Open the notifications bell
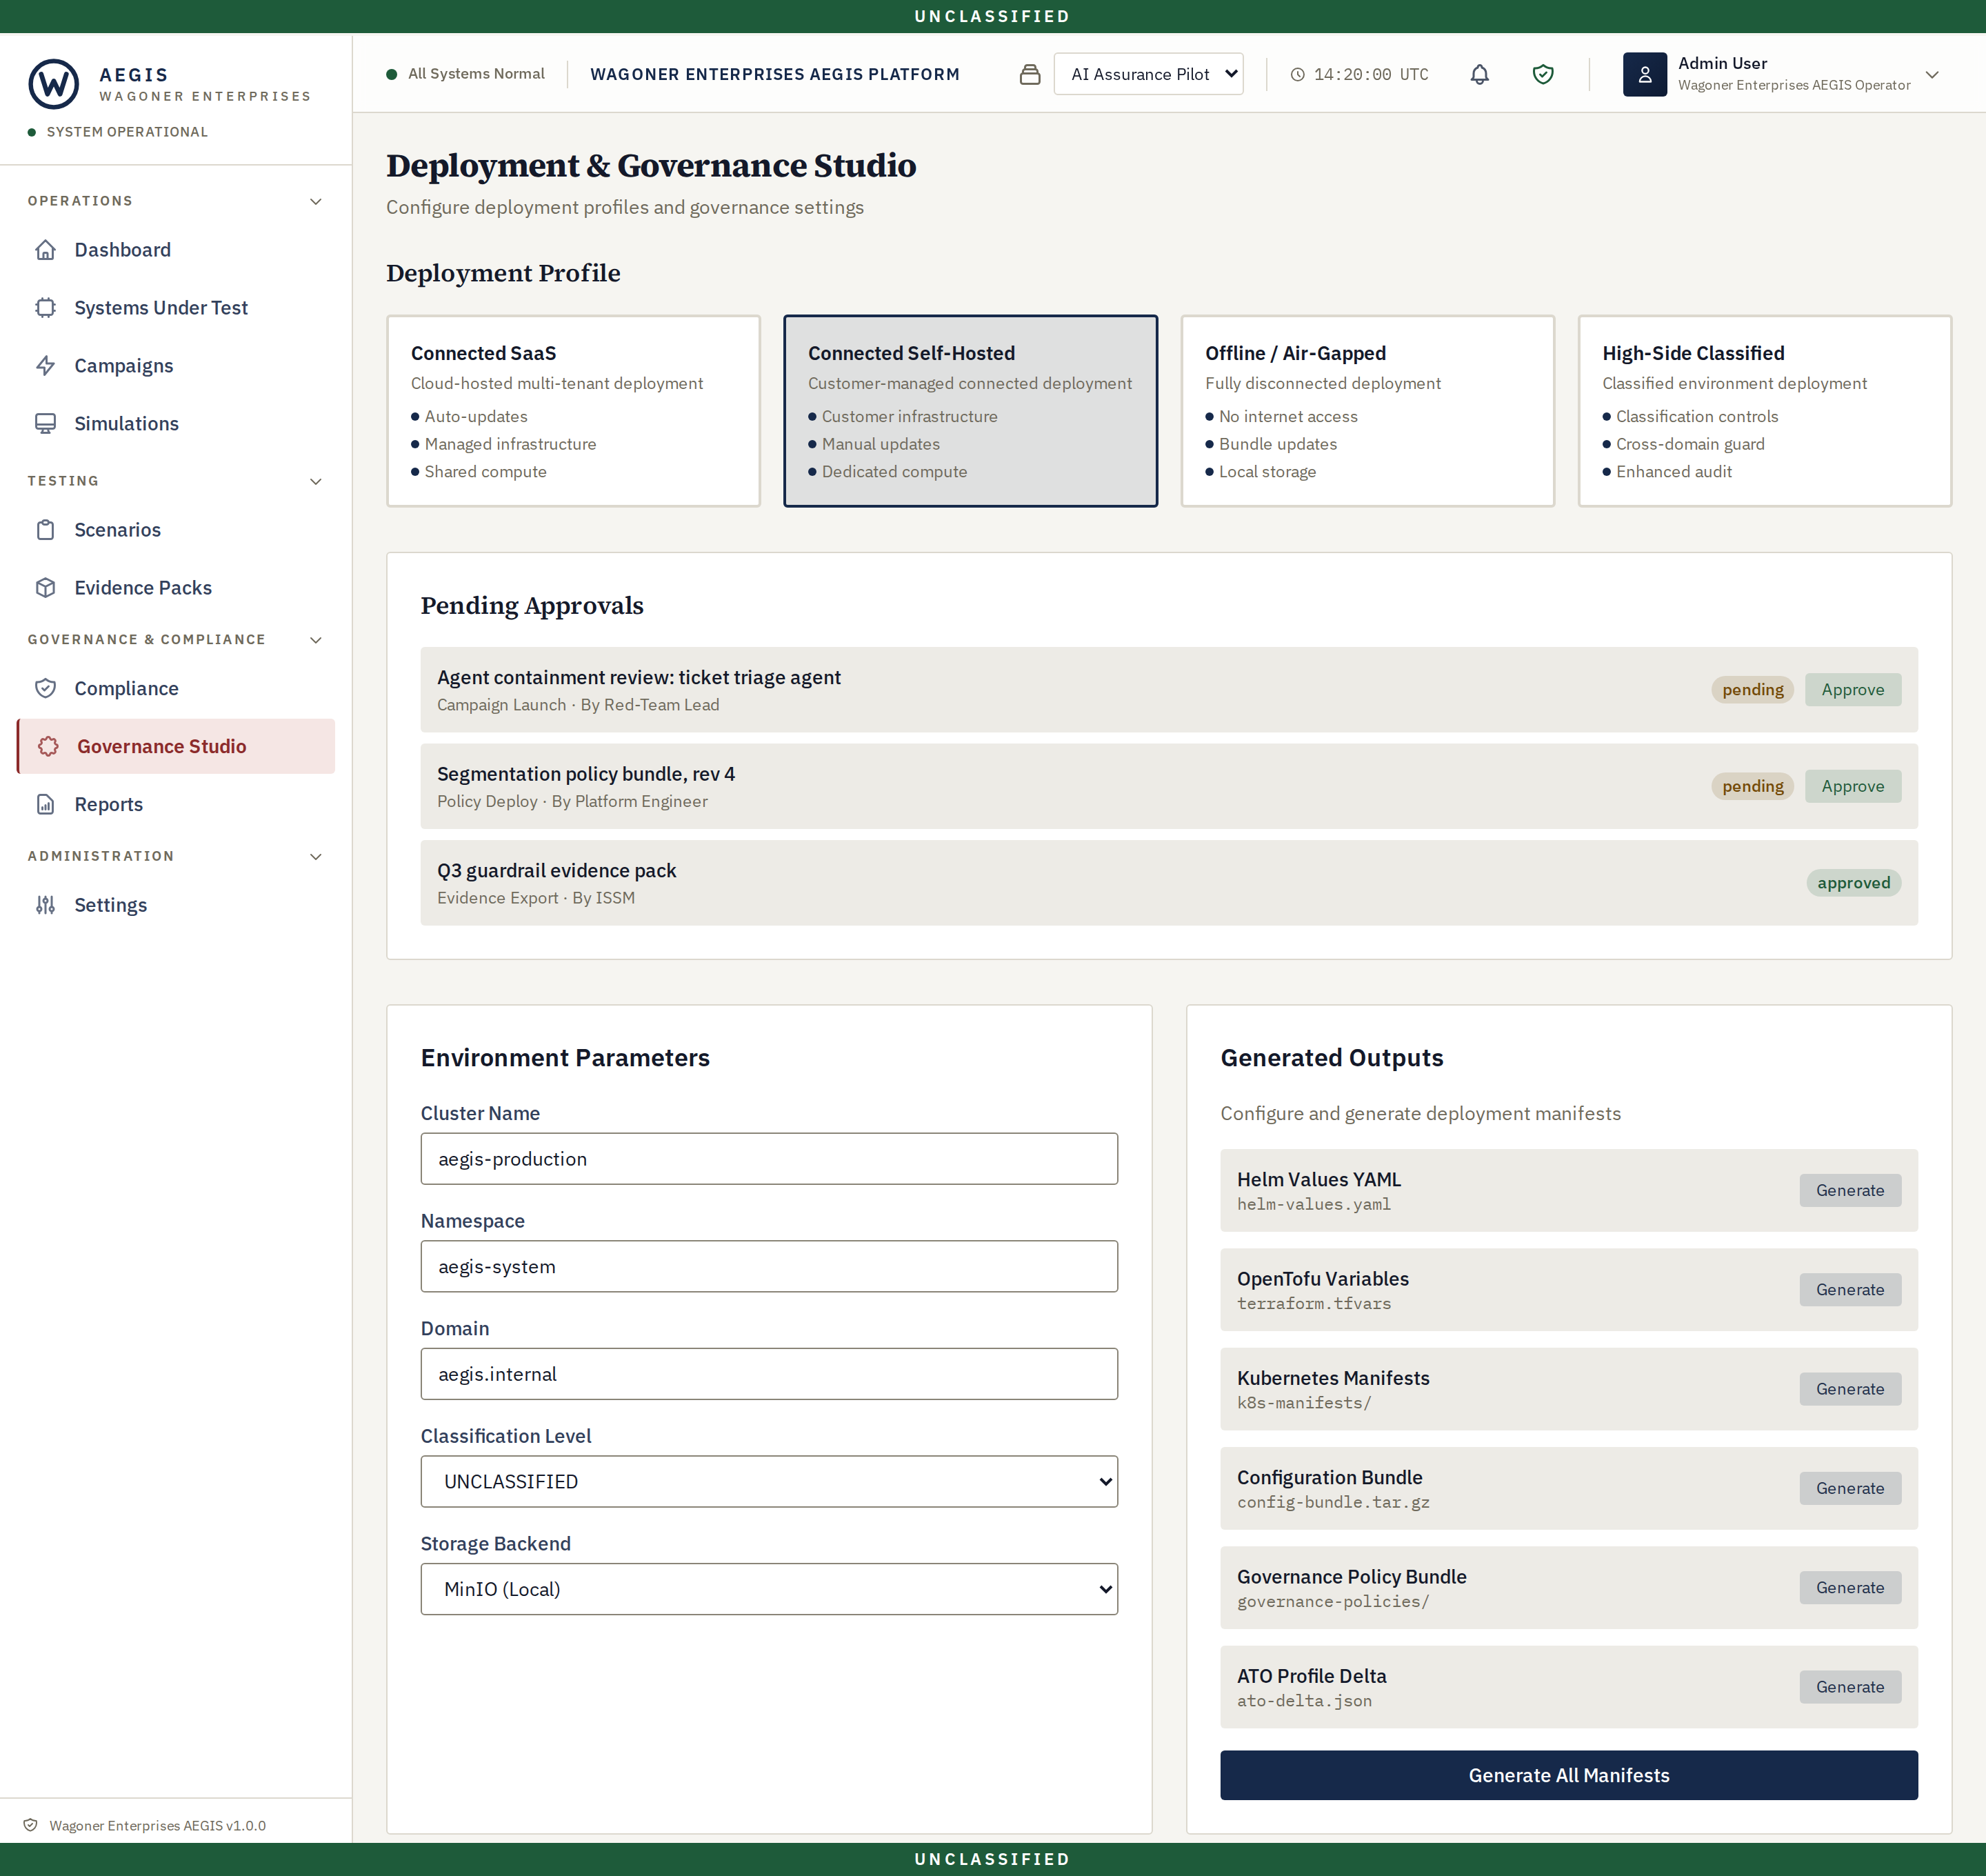The width and height of the screenshot is (1986, 1876). click(x=1480, y=74)
